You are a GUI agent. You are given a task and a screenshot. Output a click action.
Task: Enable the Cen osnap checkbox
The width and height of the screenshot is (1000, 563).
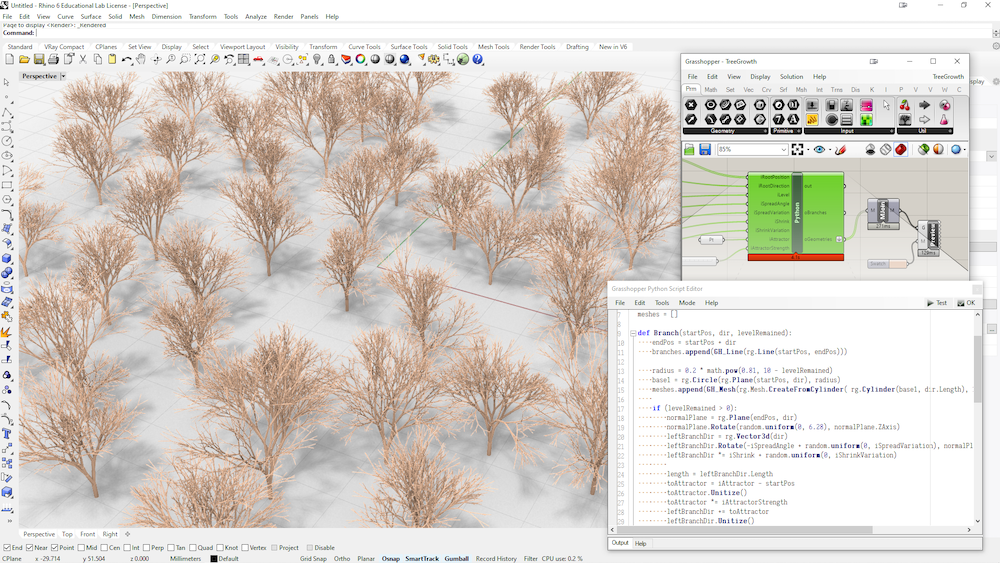click(x=104, y=548)
